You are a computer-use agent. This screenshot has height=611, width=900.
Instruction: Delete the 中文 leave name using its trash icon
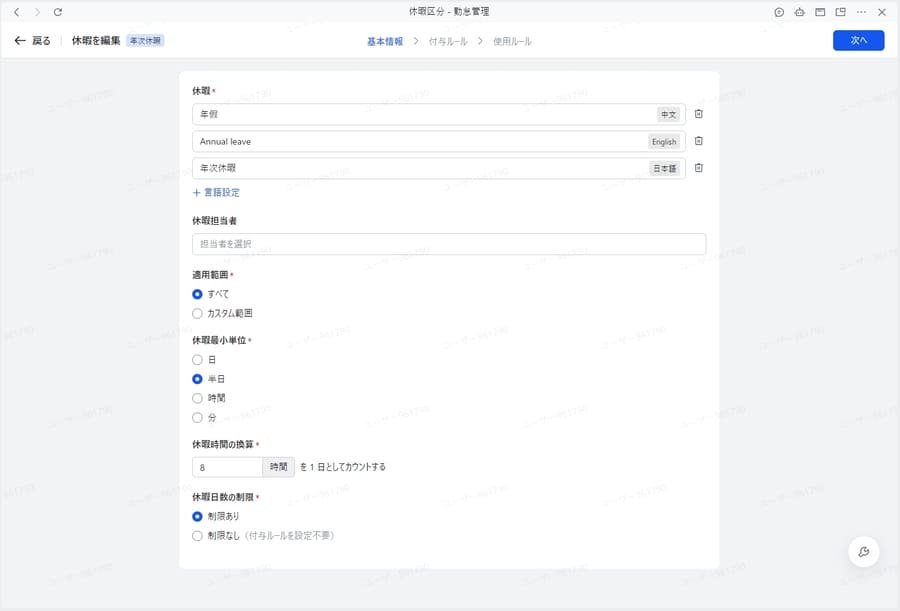point(698,113)
